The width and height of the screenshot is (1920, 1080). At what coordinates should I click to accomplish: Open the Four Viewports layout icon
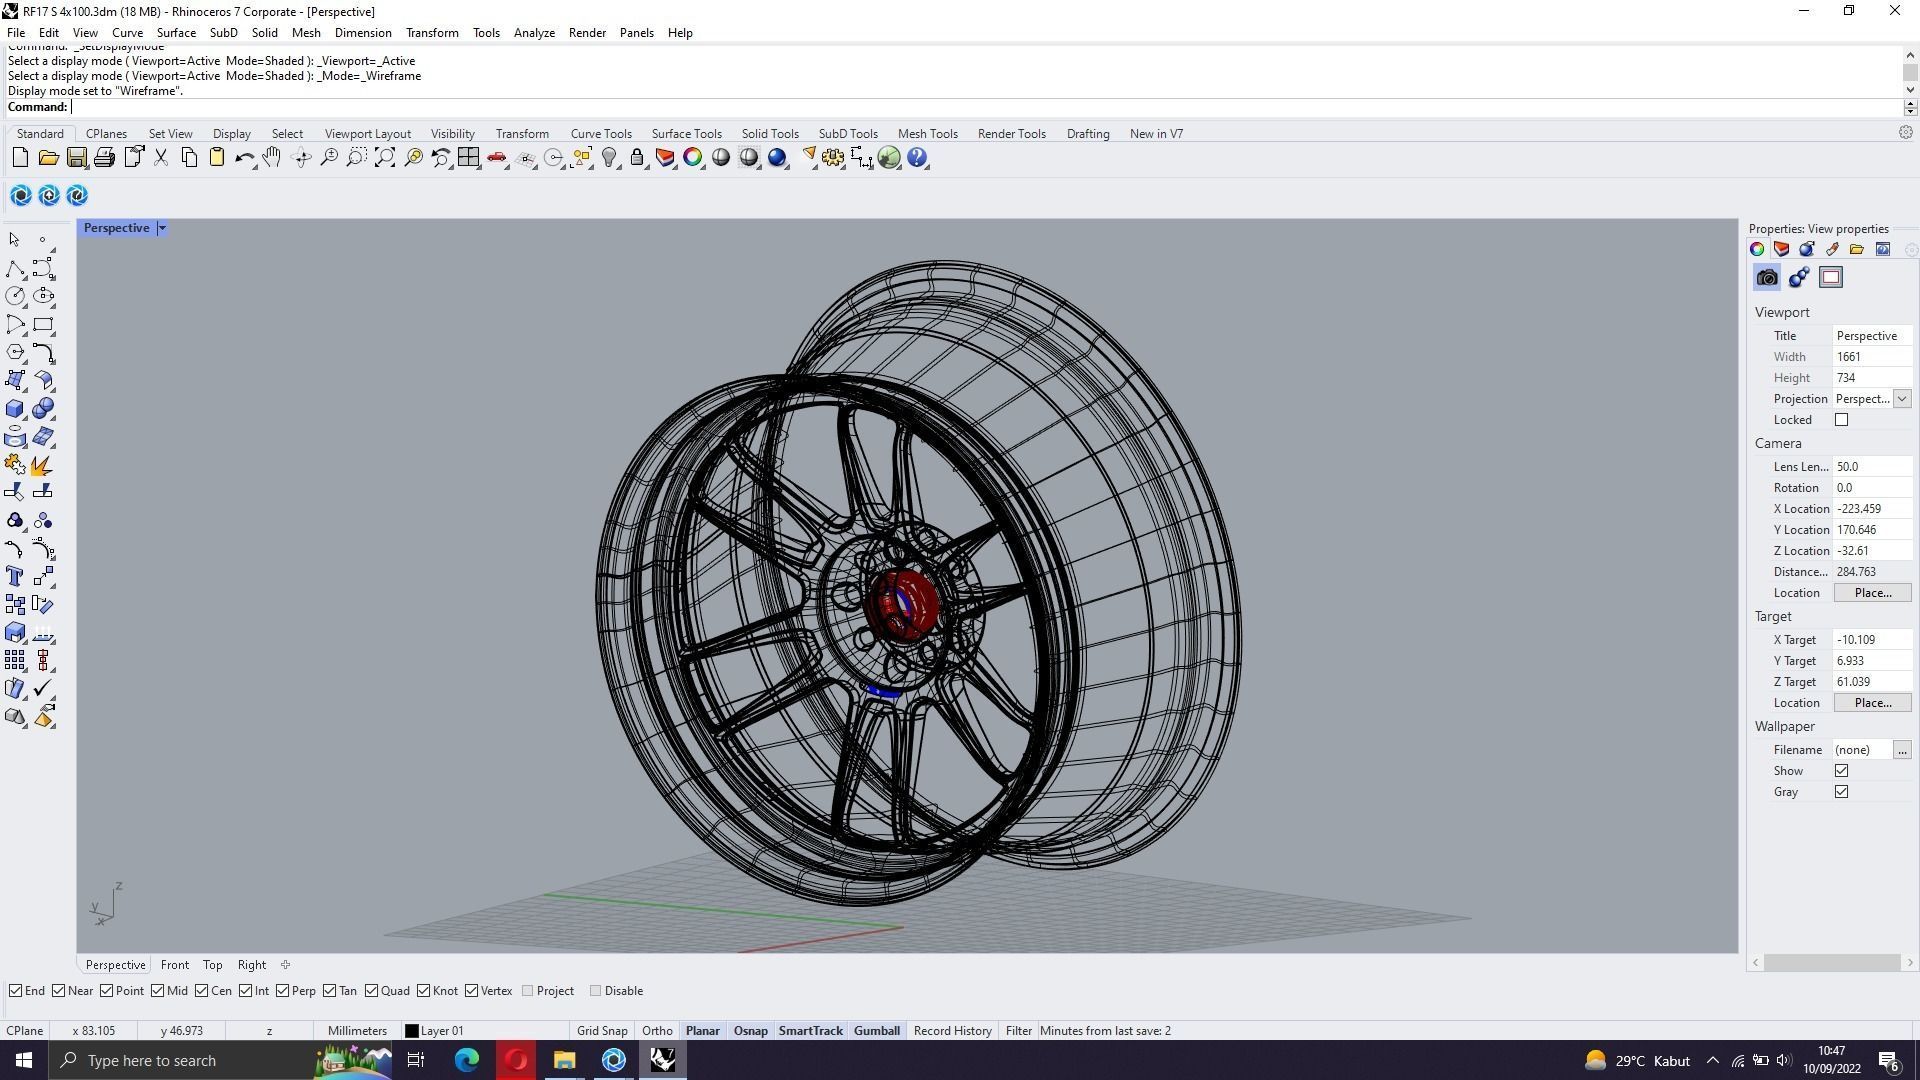point(468,158)
